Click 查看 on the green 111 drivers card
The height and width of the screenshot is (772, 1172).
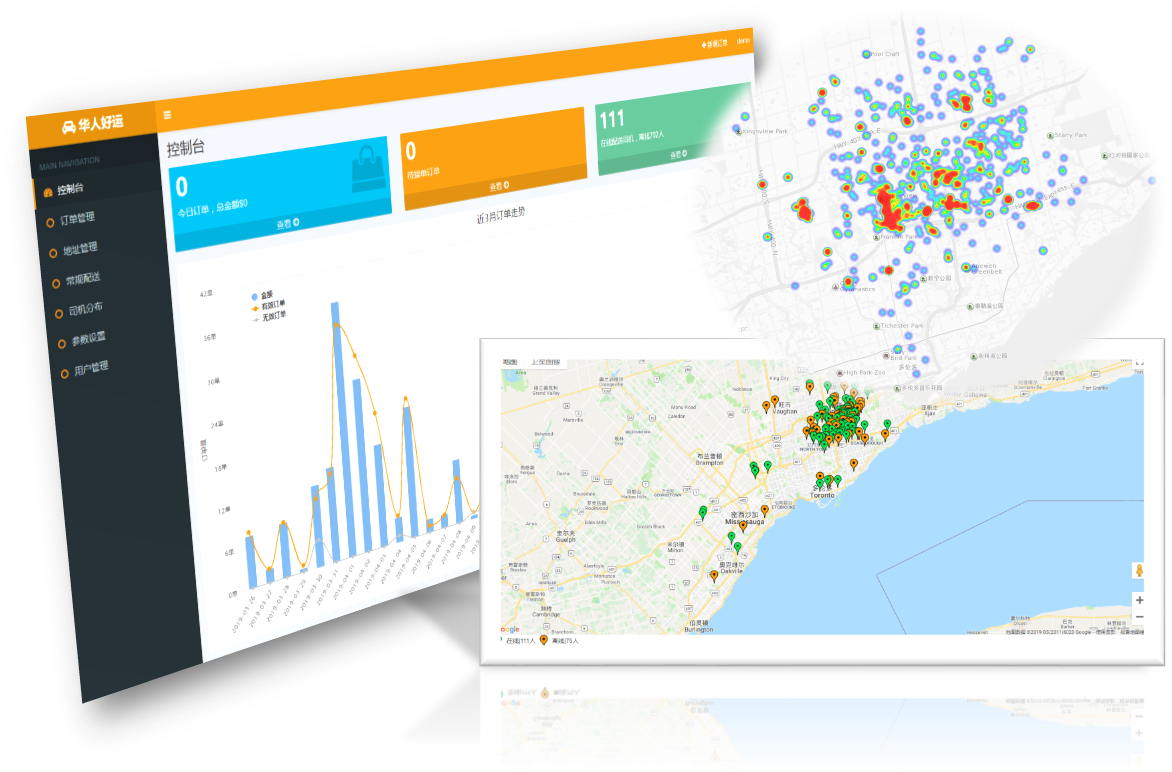coord(678,154)
